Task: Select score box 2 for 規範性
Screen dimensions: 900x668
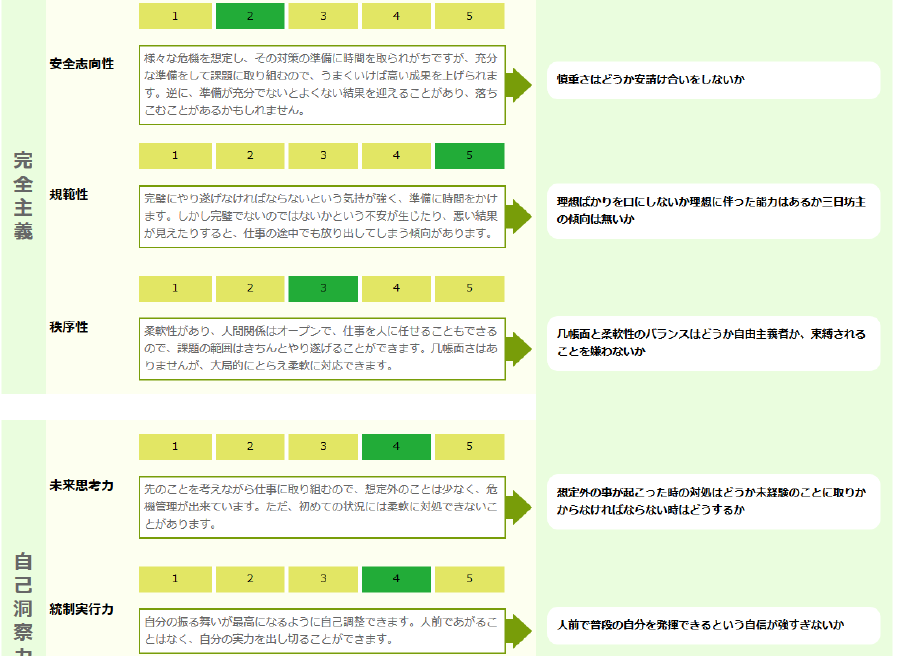Action: (x=250, y=156)
